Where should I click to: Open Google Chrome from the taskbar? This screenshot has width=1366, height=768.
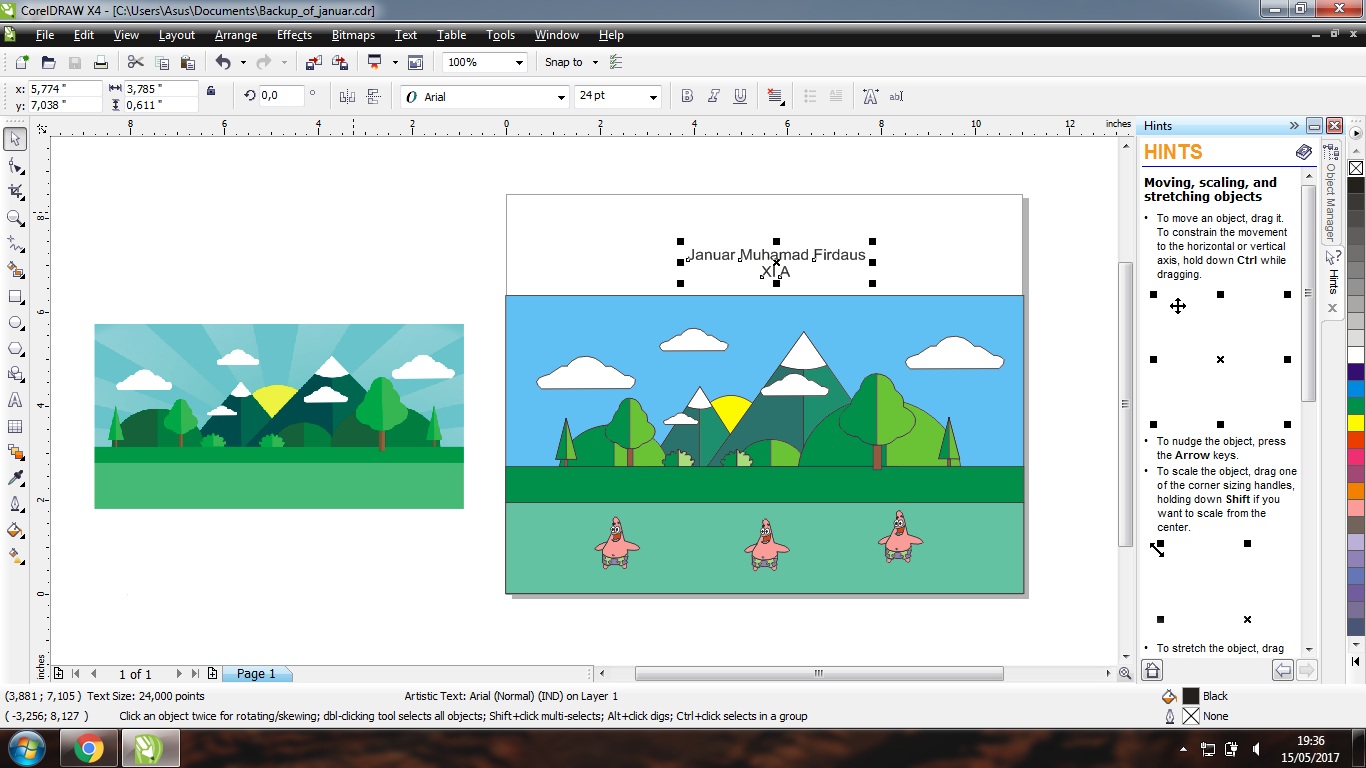88,747
